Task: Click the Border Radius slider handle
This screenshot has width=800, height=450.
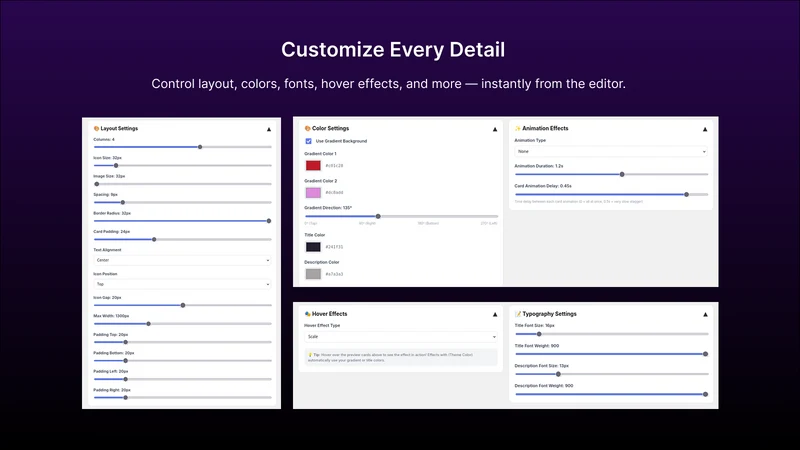Action: click(x=269, y=221)
